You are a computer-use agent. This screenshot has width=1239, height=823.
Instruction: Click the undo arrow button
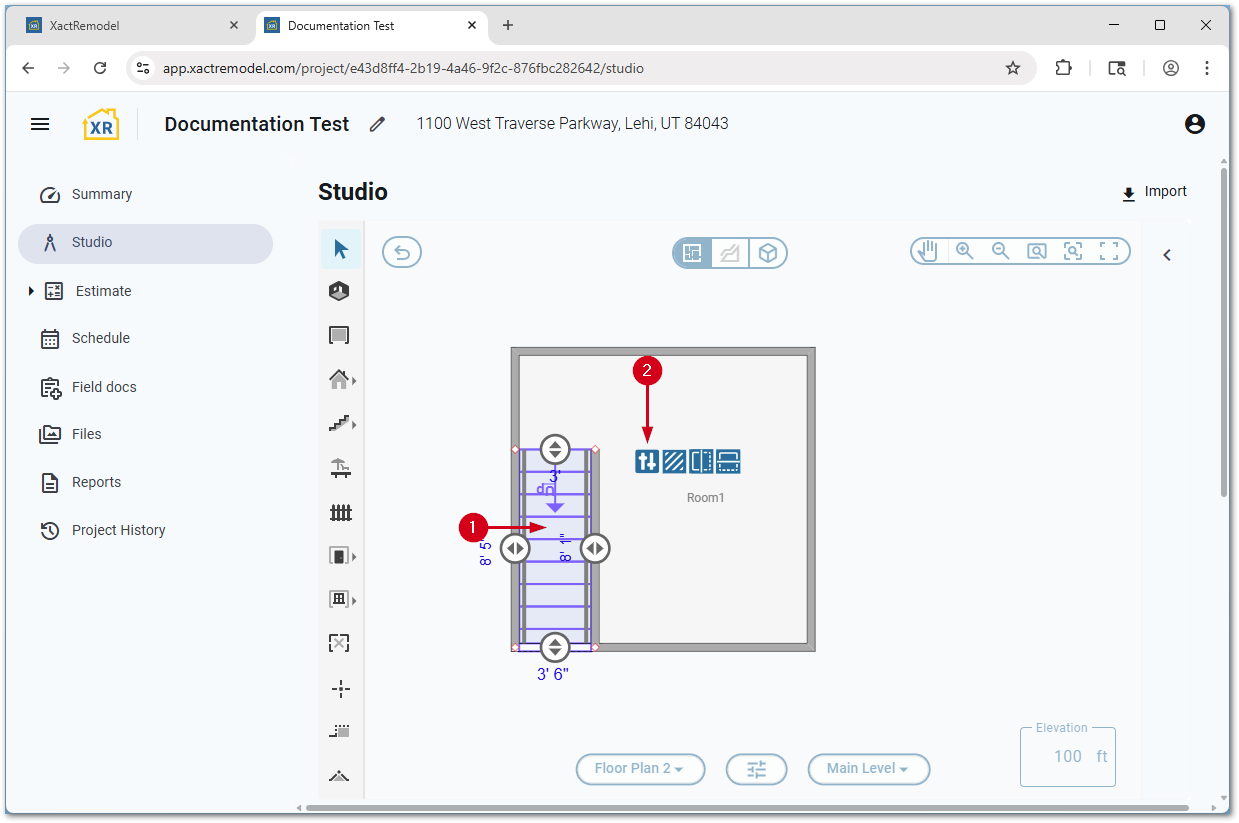pos(402,253)
